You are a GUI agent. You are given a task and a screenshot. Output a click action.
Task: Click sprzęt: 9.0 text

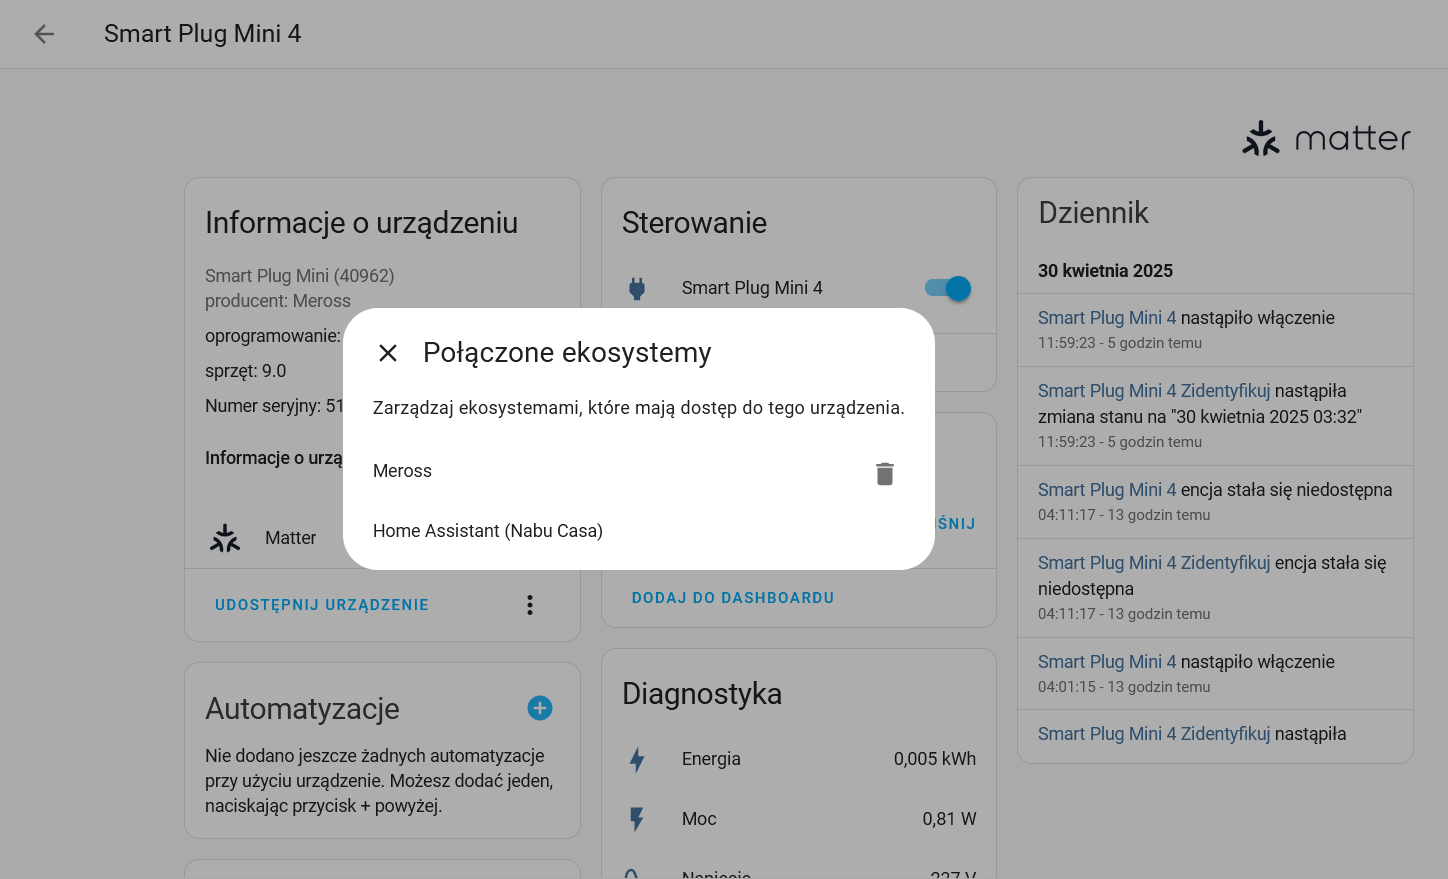246,371
